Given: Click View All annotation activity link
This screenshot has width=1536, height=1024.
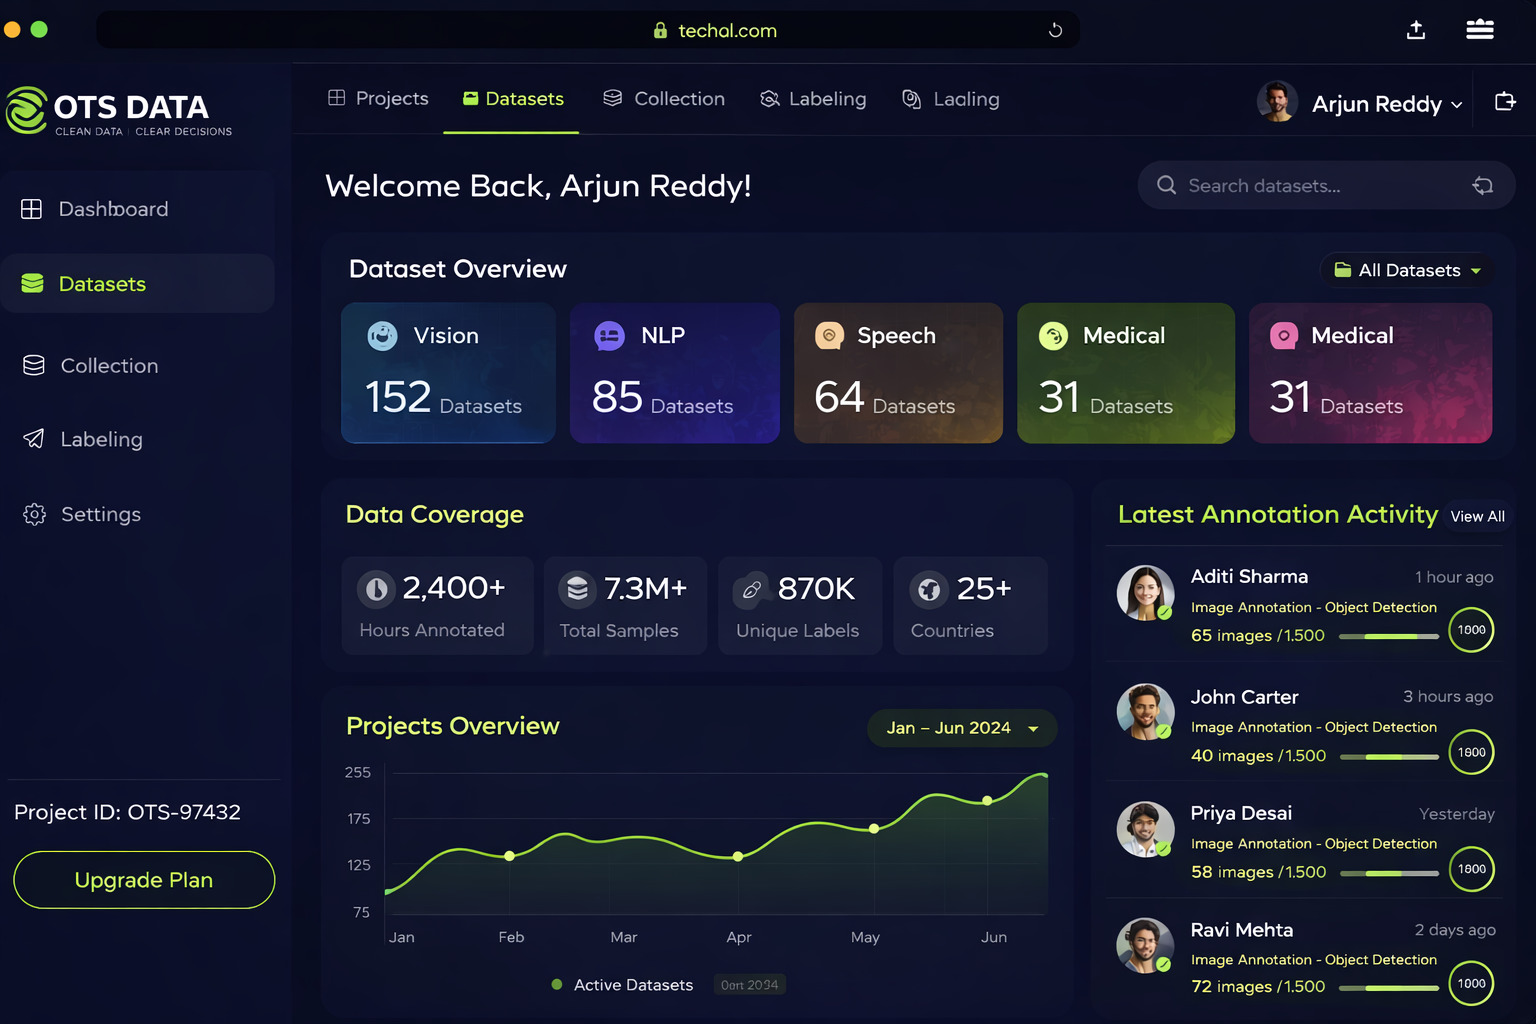Looking at the screenshot, I should point(1477,516).
